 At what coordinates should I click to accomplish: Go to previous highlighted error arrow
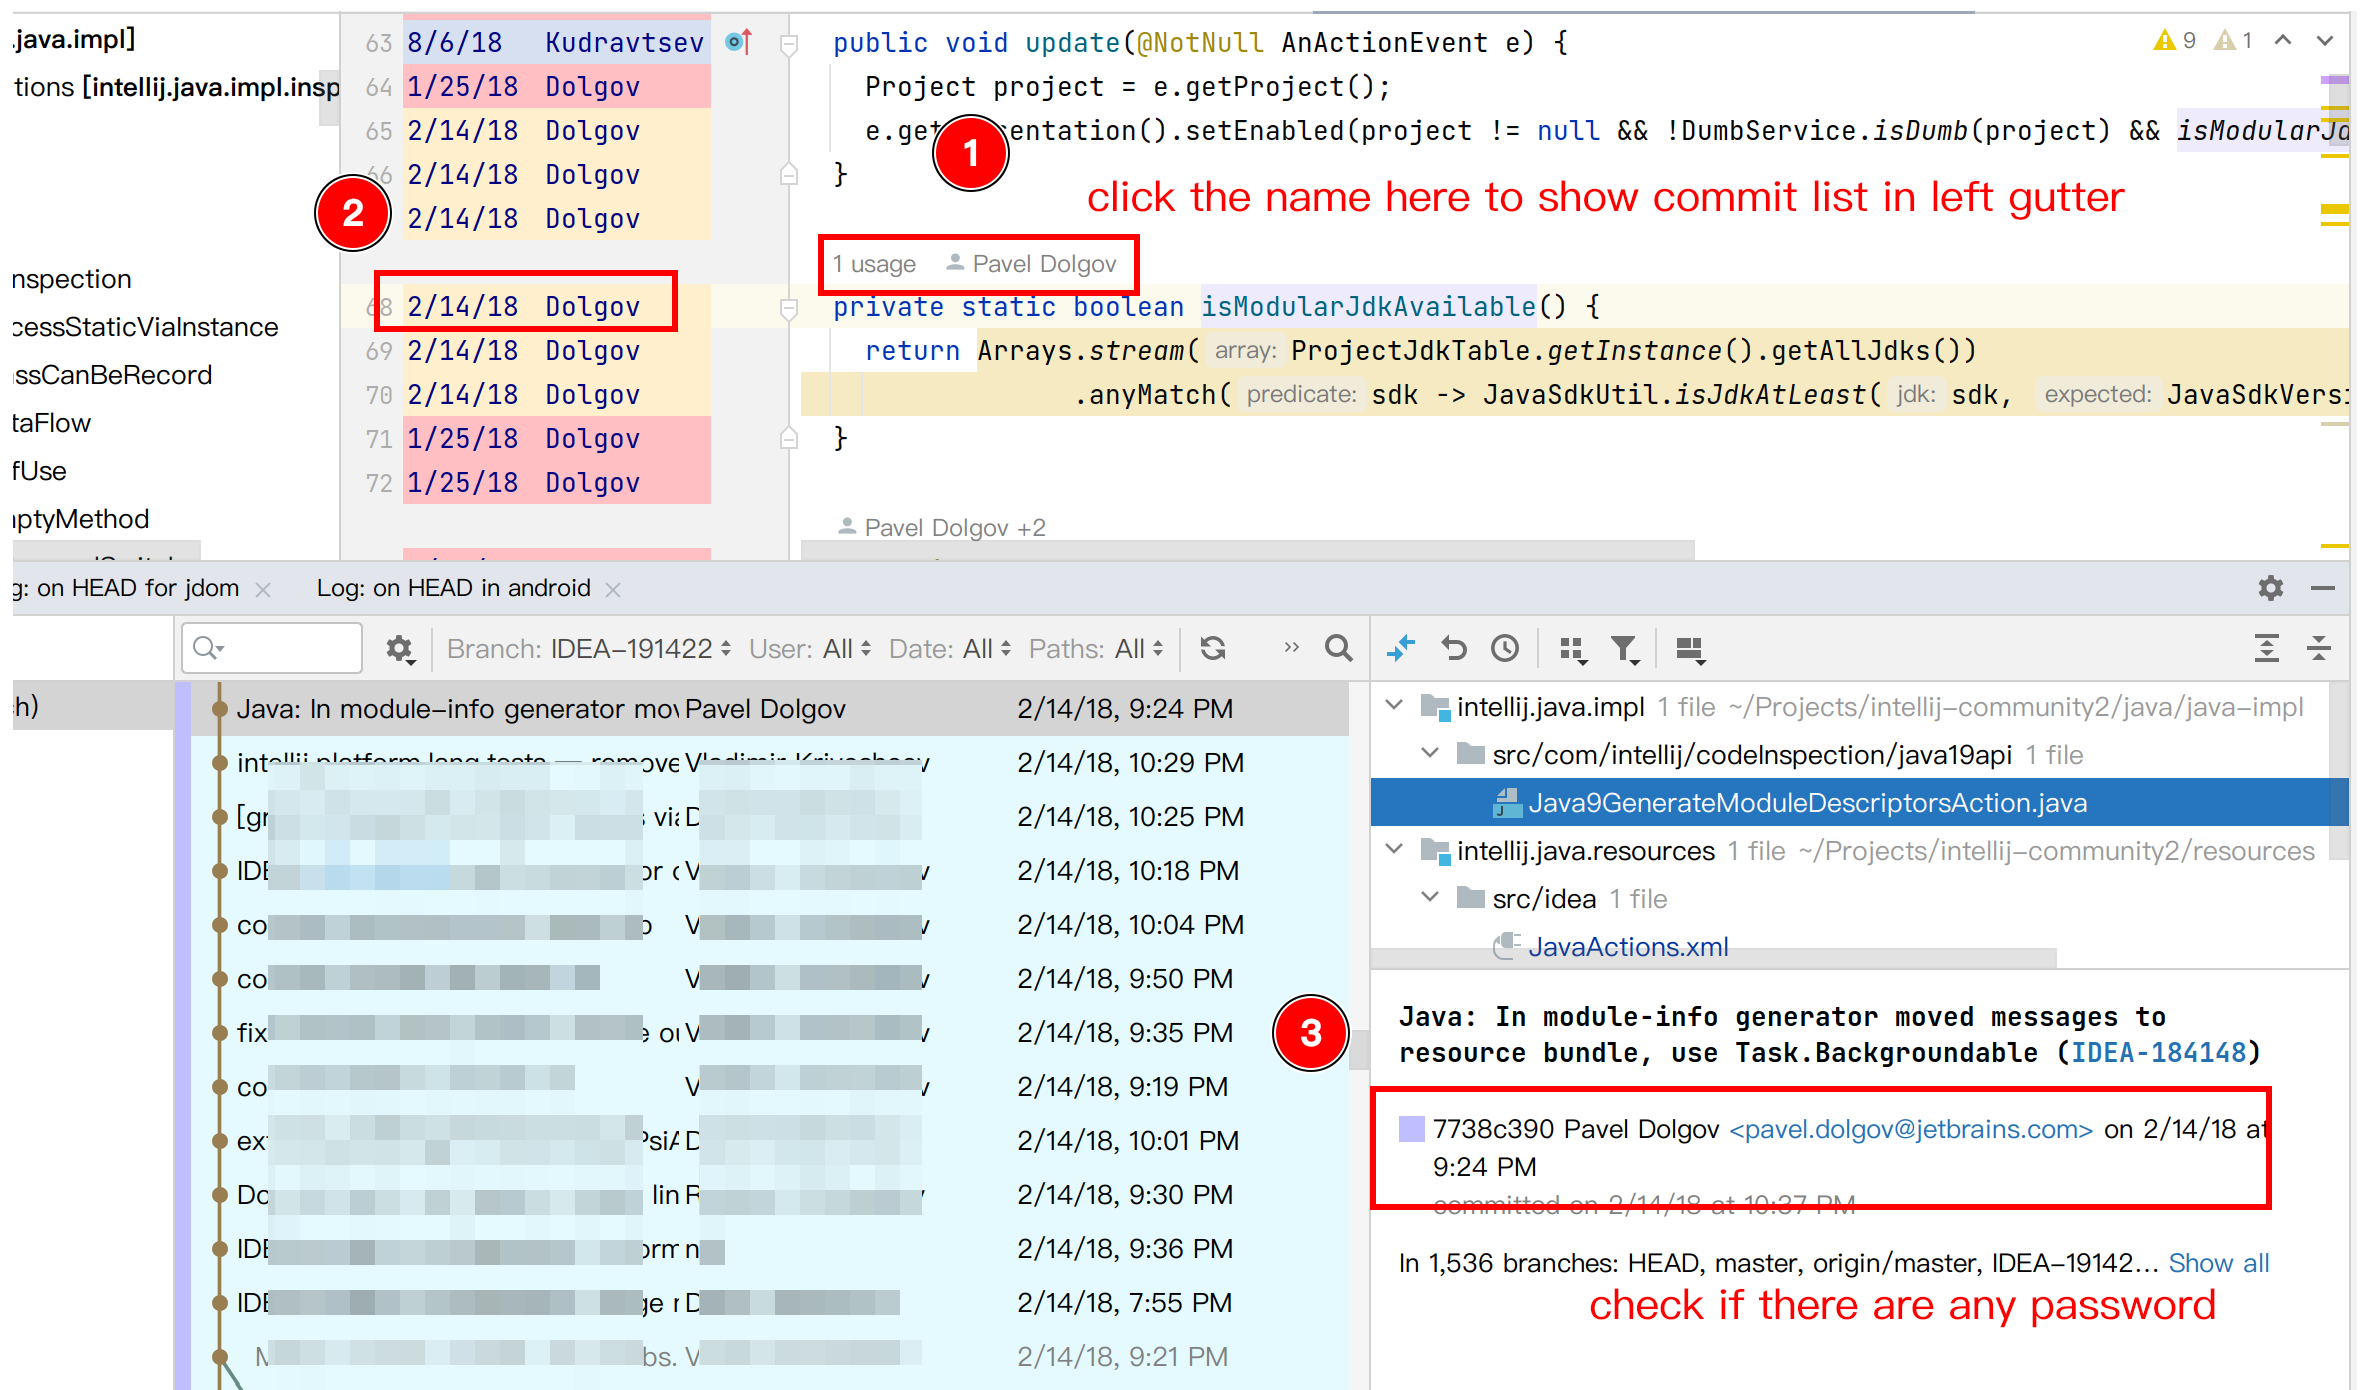2283,40
